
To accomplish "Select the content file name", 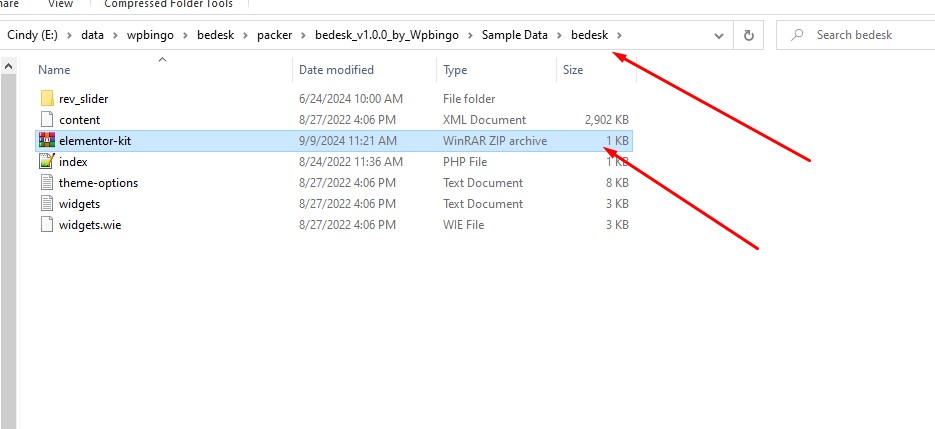I will tap(80, 120).
